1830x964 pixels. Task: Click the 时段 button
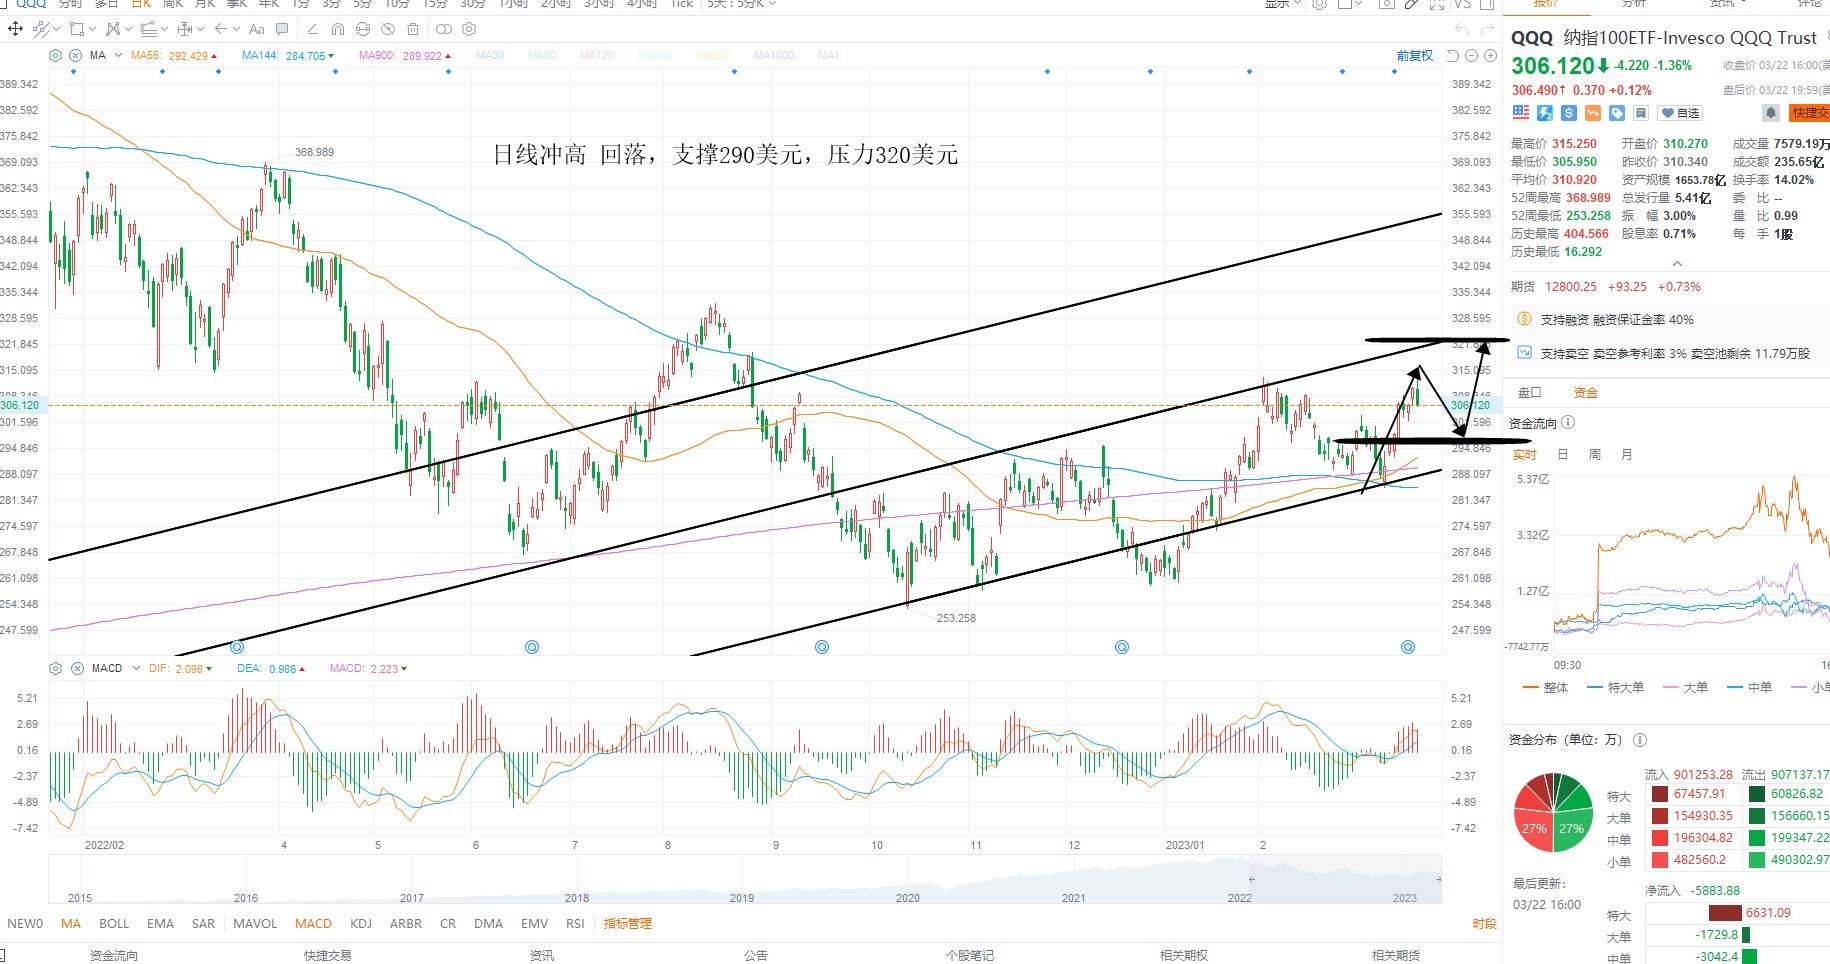click(1485, 924)
